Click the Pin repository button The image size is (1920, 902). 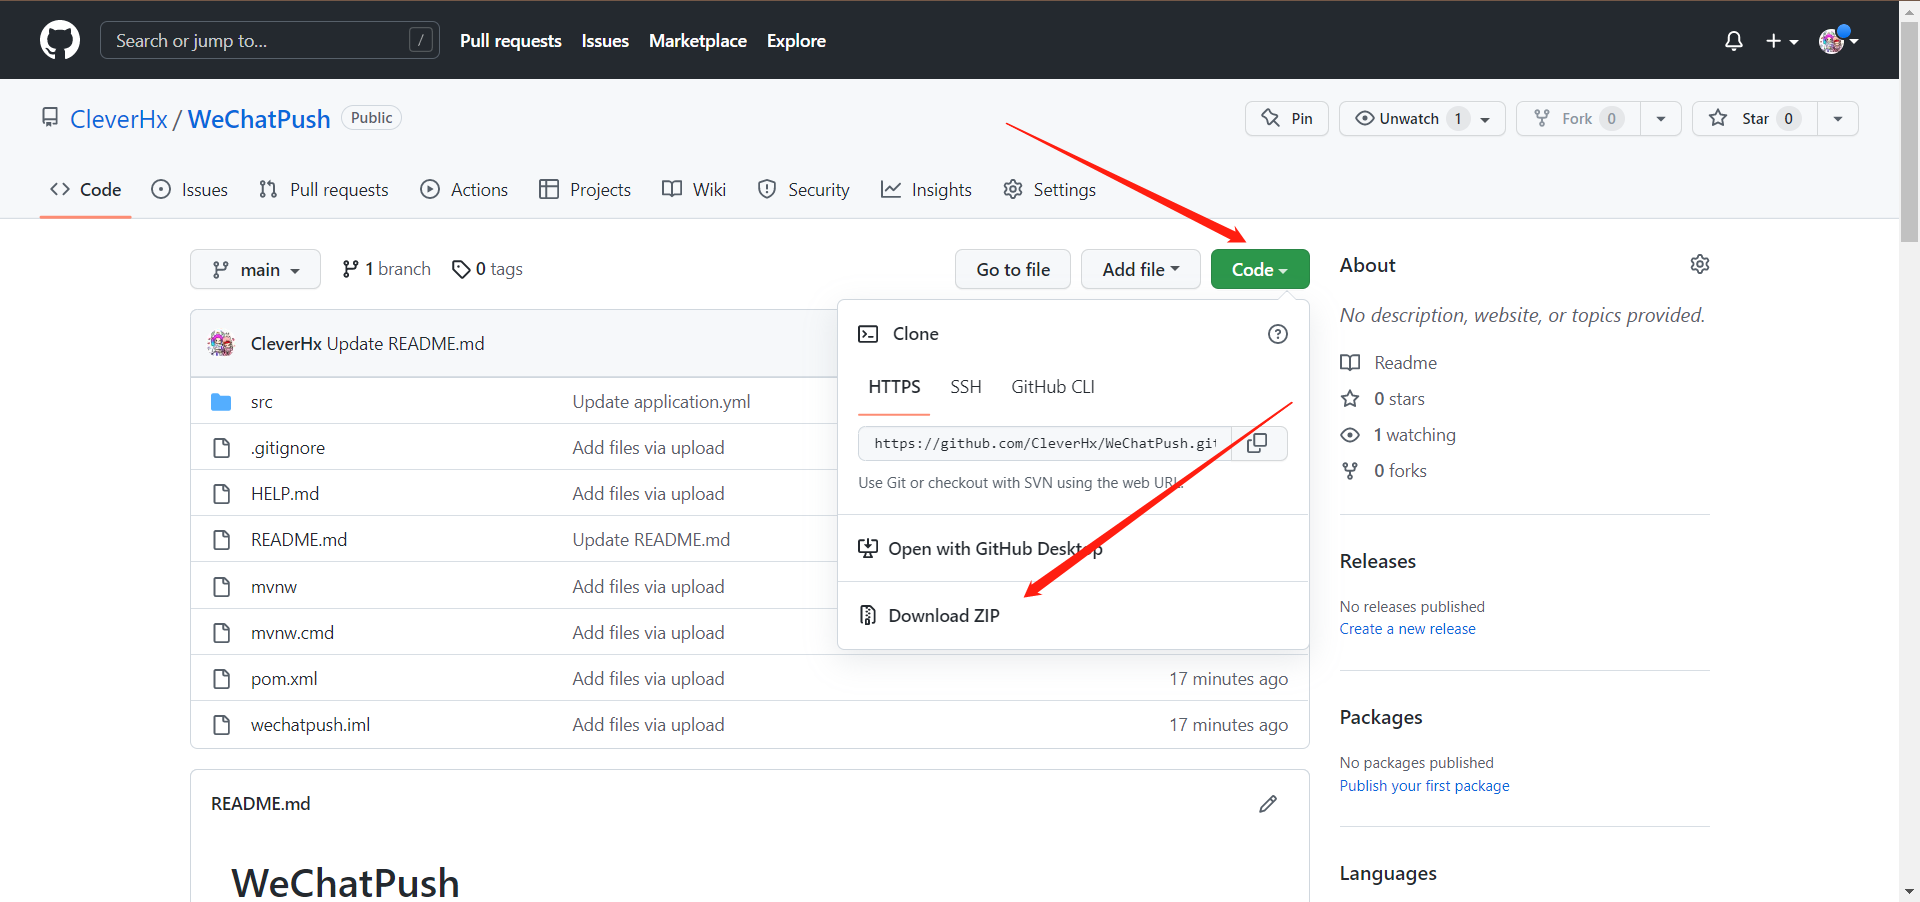(x=1286, y=118)
